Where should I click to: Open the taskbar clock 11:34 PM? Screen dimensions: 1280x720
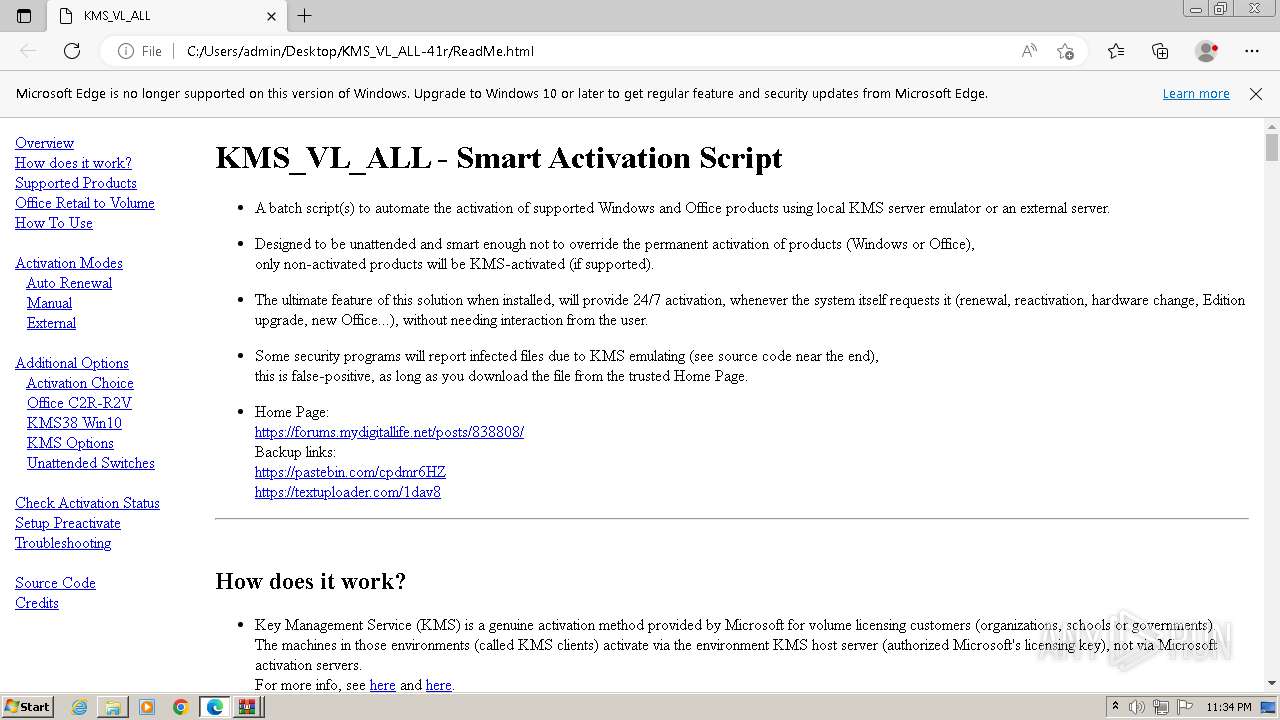[1229, 707]
